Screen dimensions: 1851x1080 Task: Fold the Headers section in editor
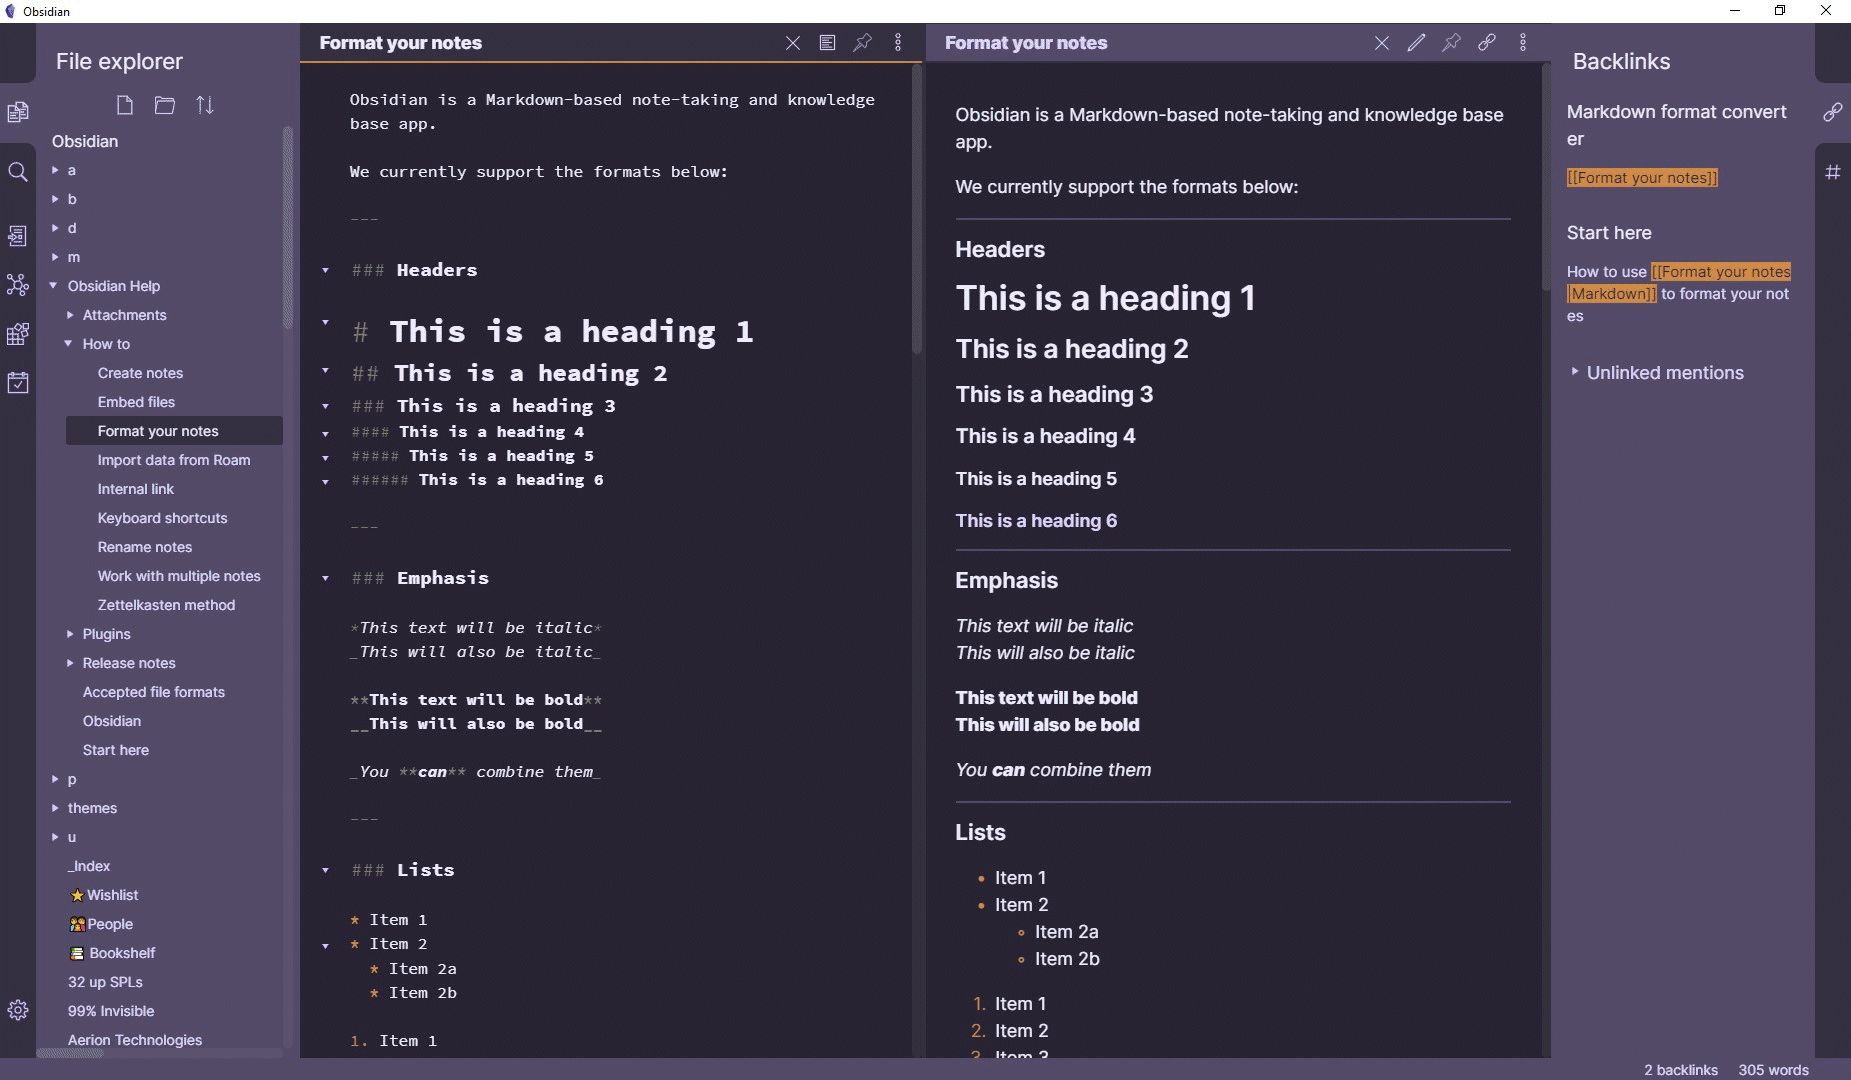pos(325,270)
